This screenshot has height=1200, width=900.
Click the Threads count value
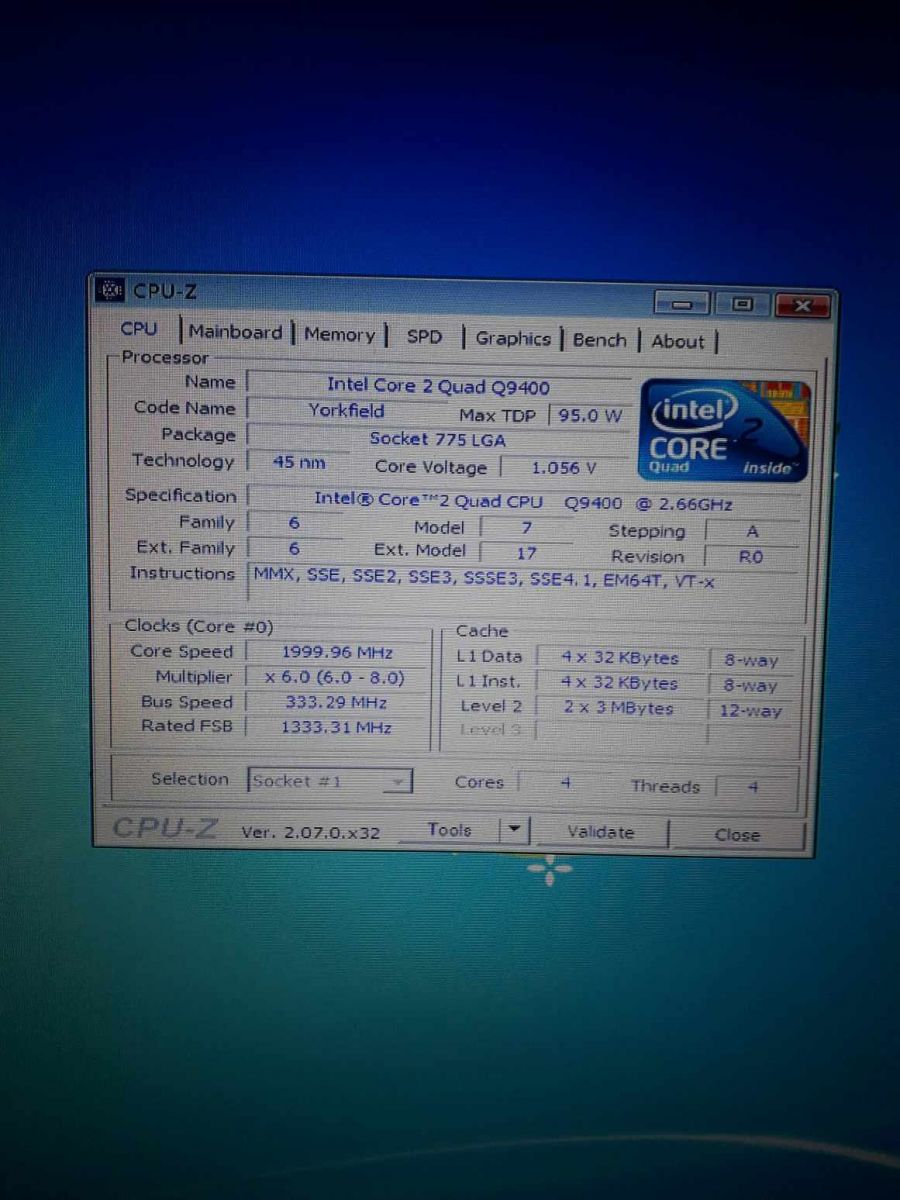tap(754, 788)
